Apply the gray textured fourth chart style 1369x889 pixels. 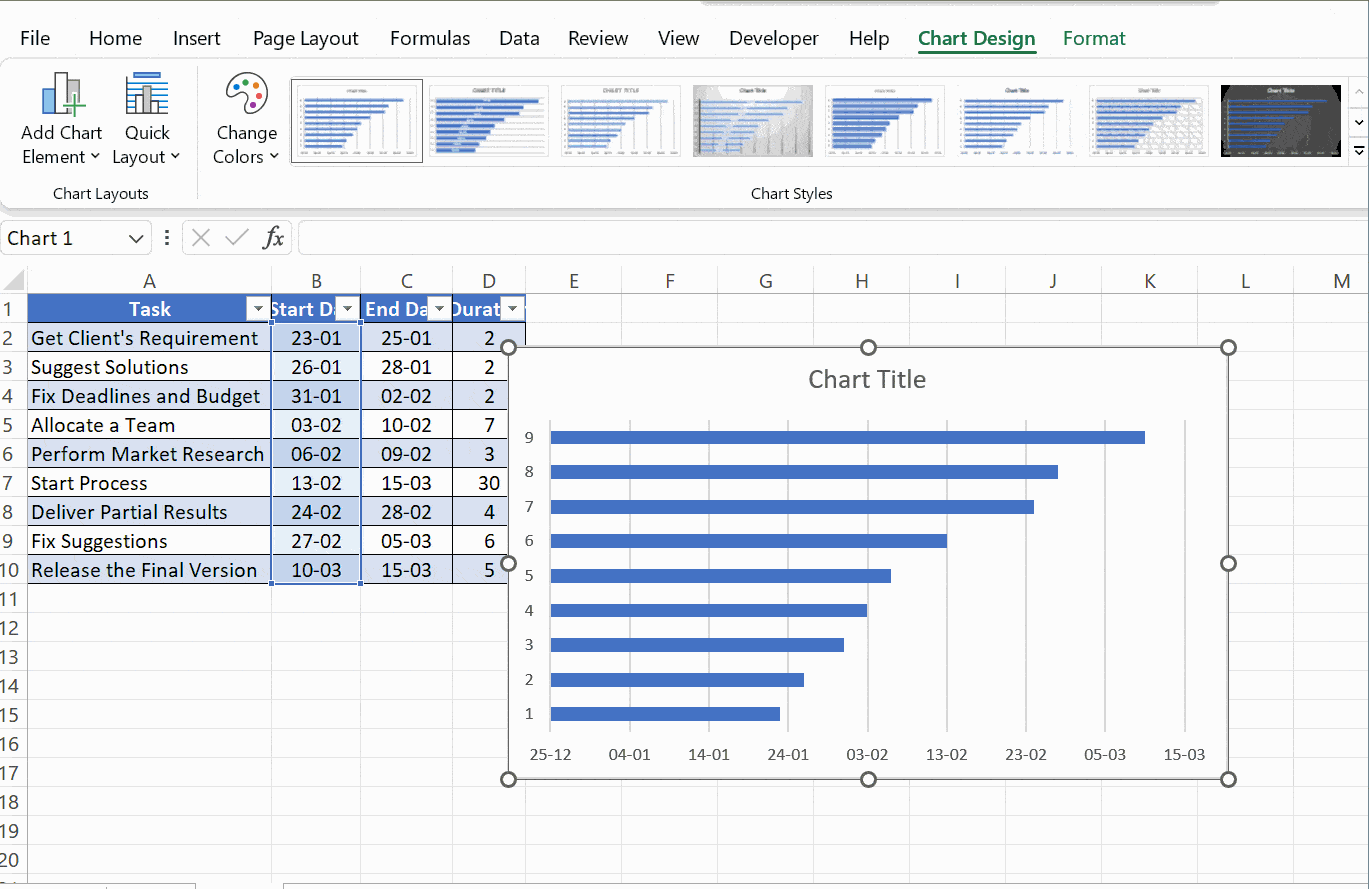pyautogui.click(x=753, y=121)
